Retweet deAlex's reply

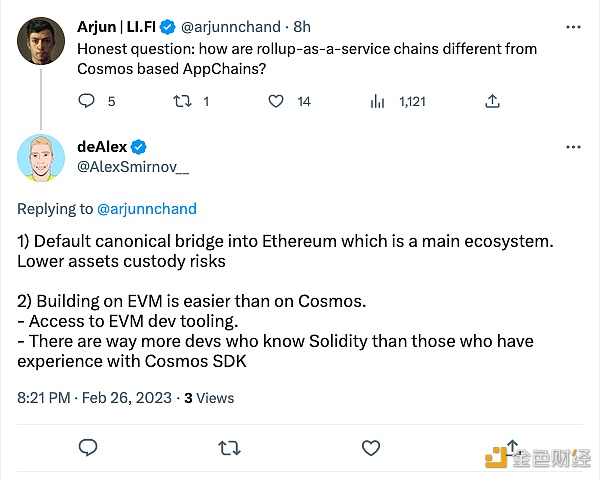pos(230,446)
